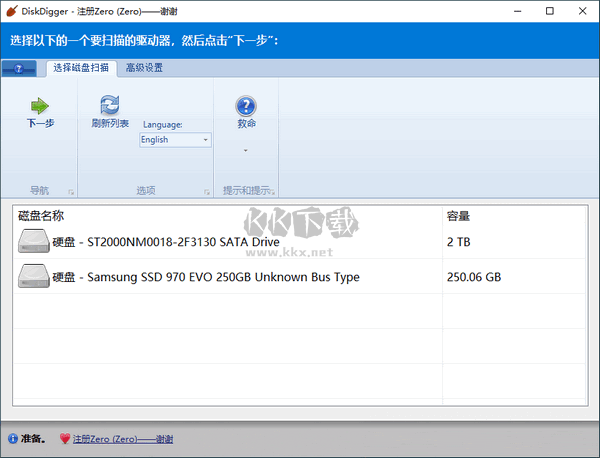Expand the arrow below the 救命 help button
The height and width of the screenshot is (458, 600).
point(246,150)
